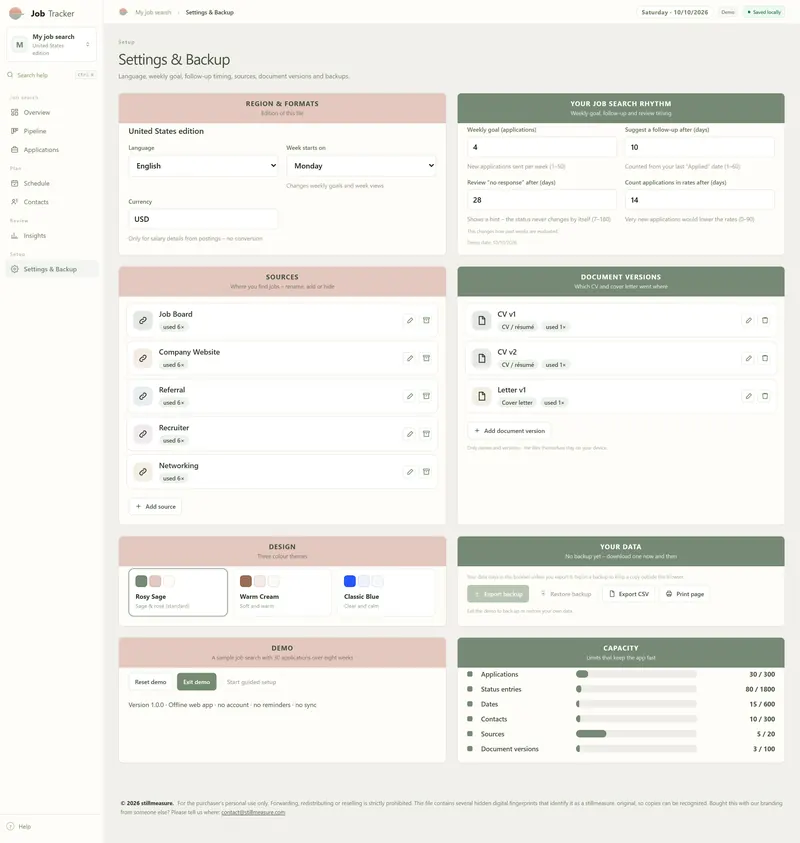The height and width of the screenshot is (843, 800).
Task: Click the Job Board link icon
Action: click(143, 320)
